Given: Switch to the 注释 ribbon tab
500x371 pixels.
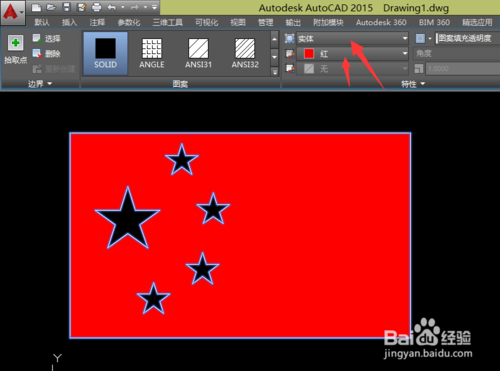Looking at the screenshot, I should point(97,22).
